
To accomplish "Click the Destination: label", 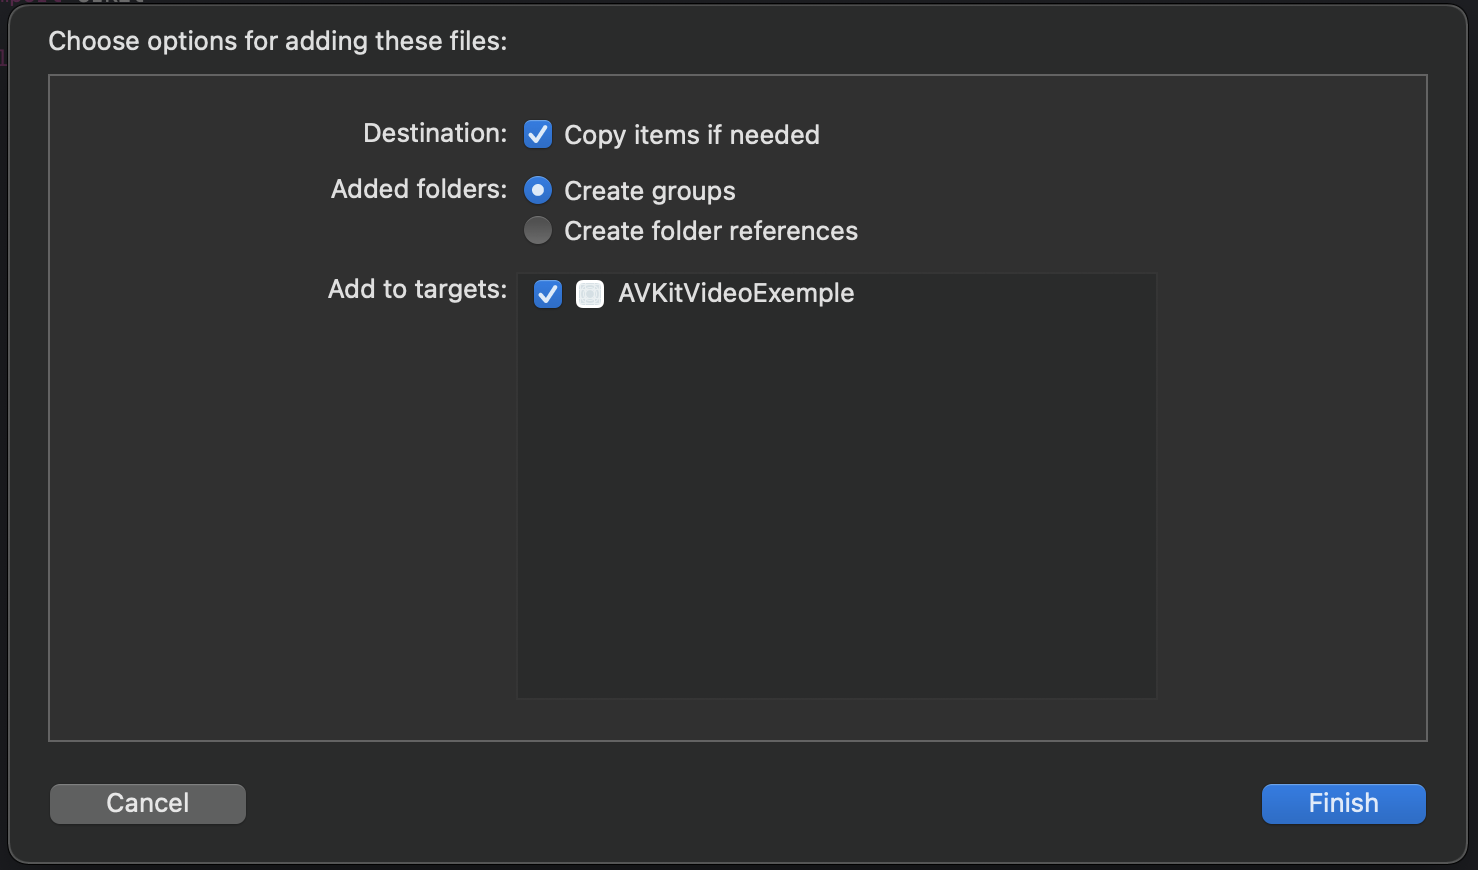I will point(435,133).
